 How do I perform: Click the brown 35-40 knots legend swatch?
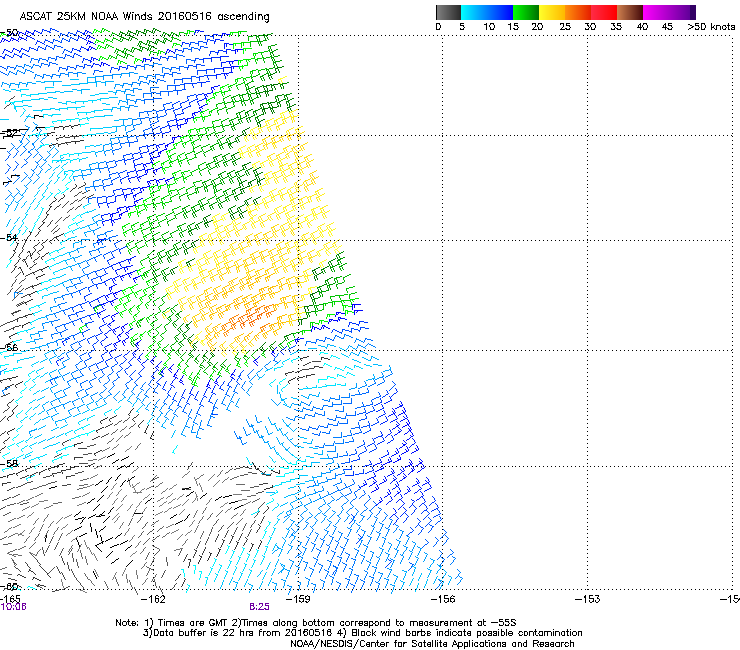(x=630, y=12)
